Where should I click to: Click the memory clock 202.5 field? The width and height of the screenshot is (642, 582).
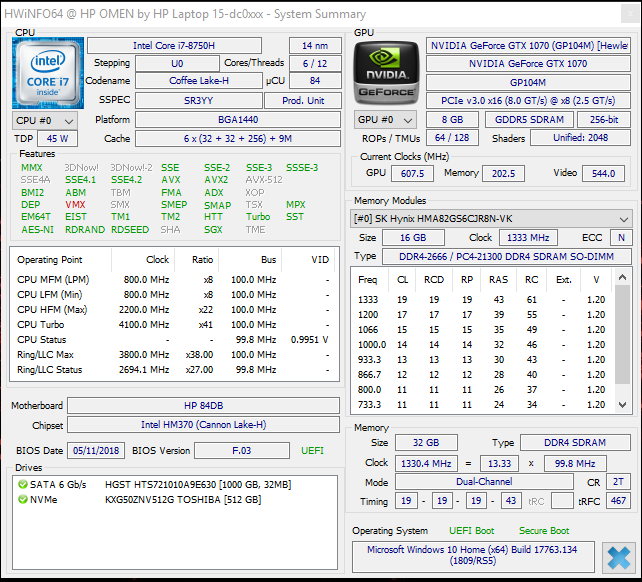click(x=503, y=174)
